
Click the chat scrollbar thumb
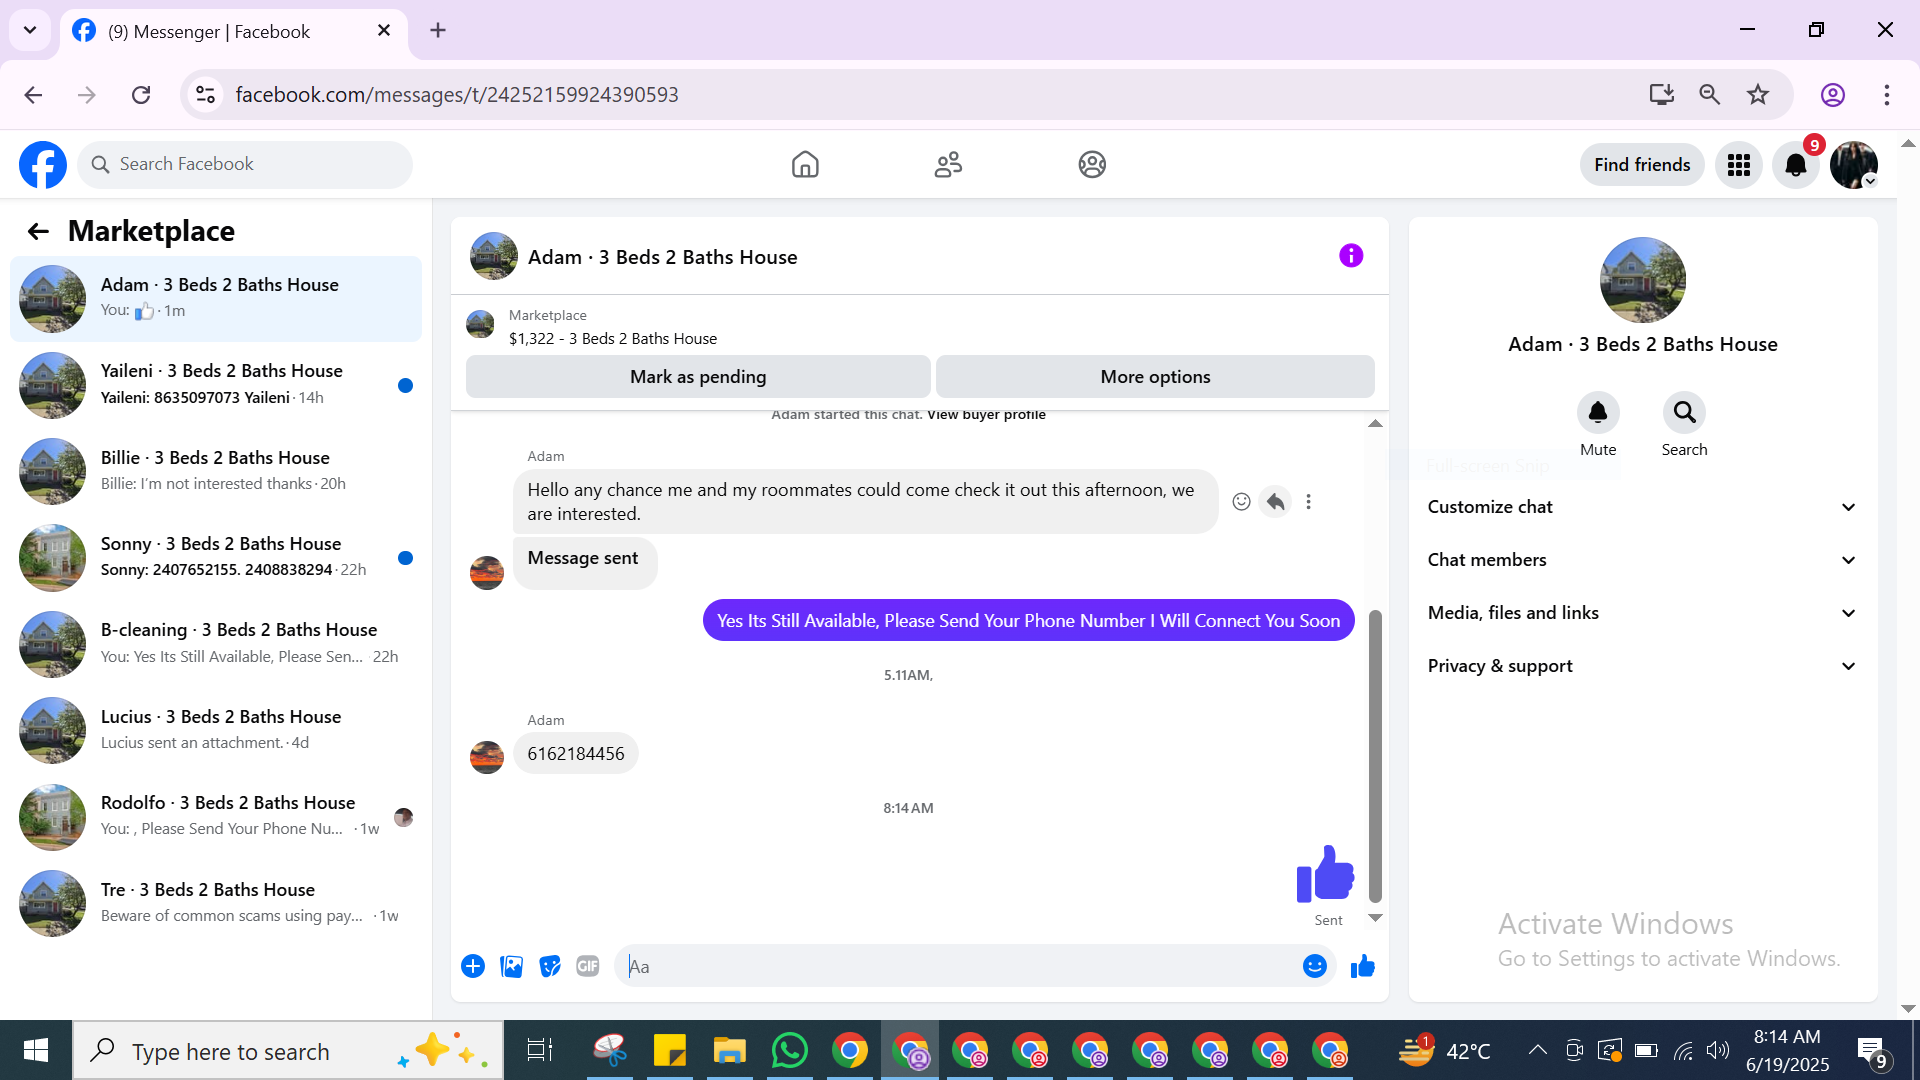tap(1375, 757)
